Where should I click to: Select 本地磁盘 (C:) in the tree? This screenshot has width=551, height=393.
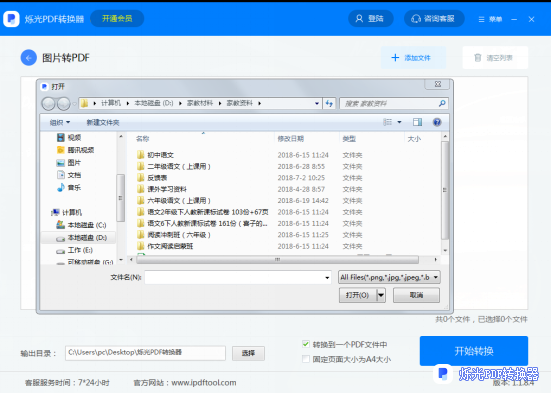pyautogui.click(x=82, y=225)
